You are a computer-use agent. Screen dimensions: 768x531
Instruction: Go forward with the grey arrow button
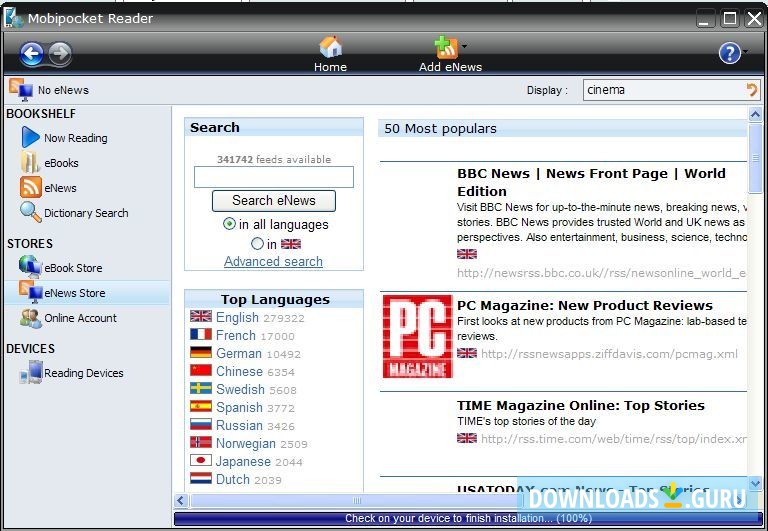click(x=60, y=53)
